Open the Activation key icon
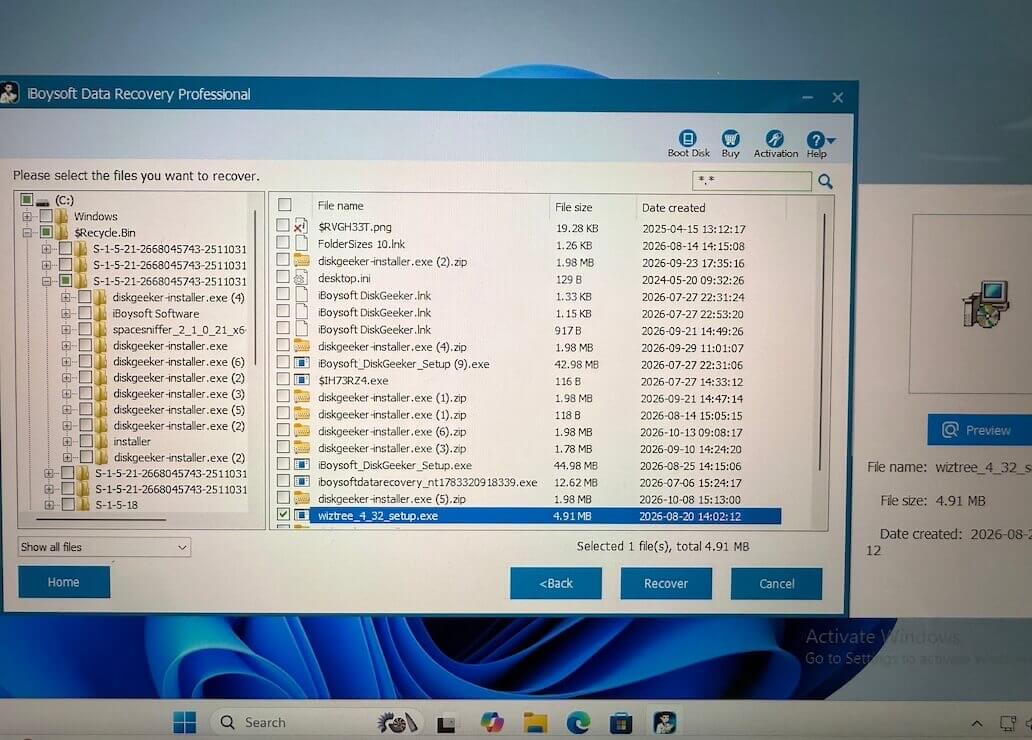Screen dimensions: 1032x740 [x=775, y=138]
